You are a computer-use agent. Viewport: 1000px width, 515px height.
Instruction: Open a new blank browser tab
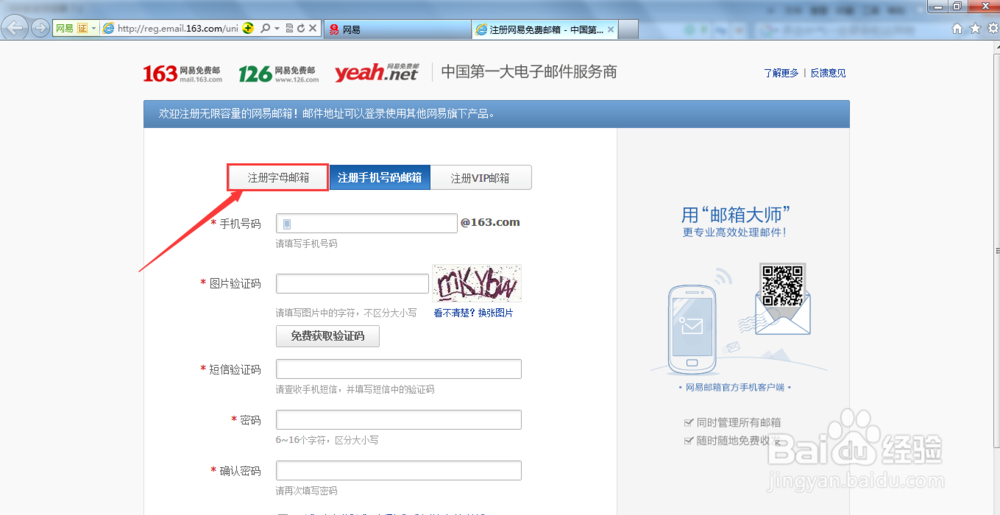click(x=628, y=29)
